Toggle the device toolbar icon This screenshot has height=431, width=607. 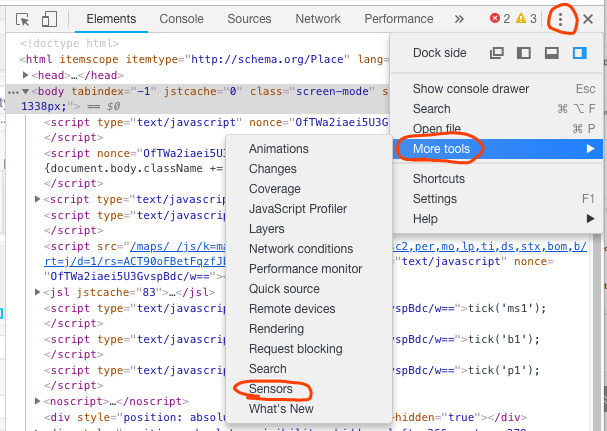coord(49,19)
